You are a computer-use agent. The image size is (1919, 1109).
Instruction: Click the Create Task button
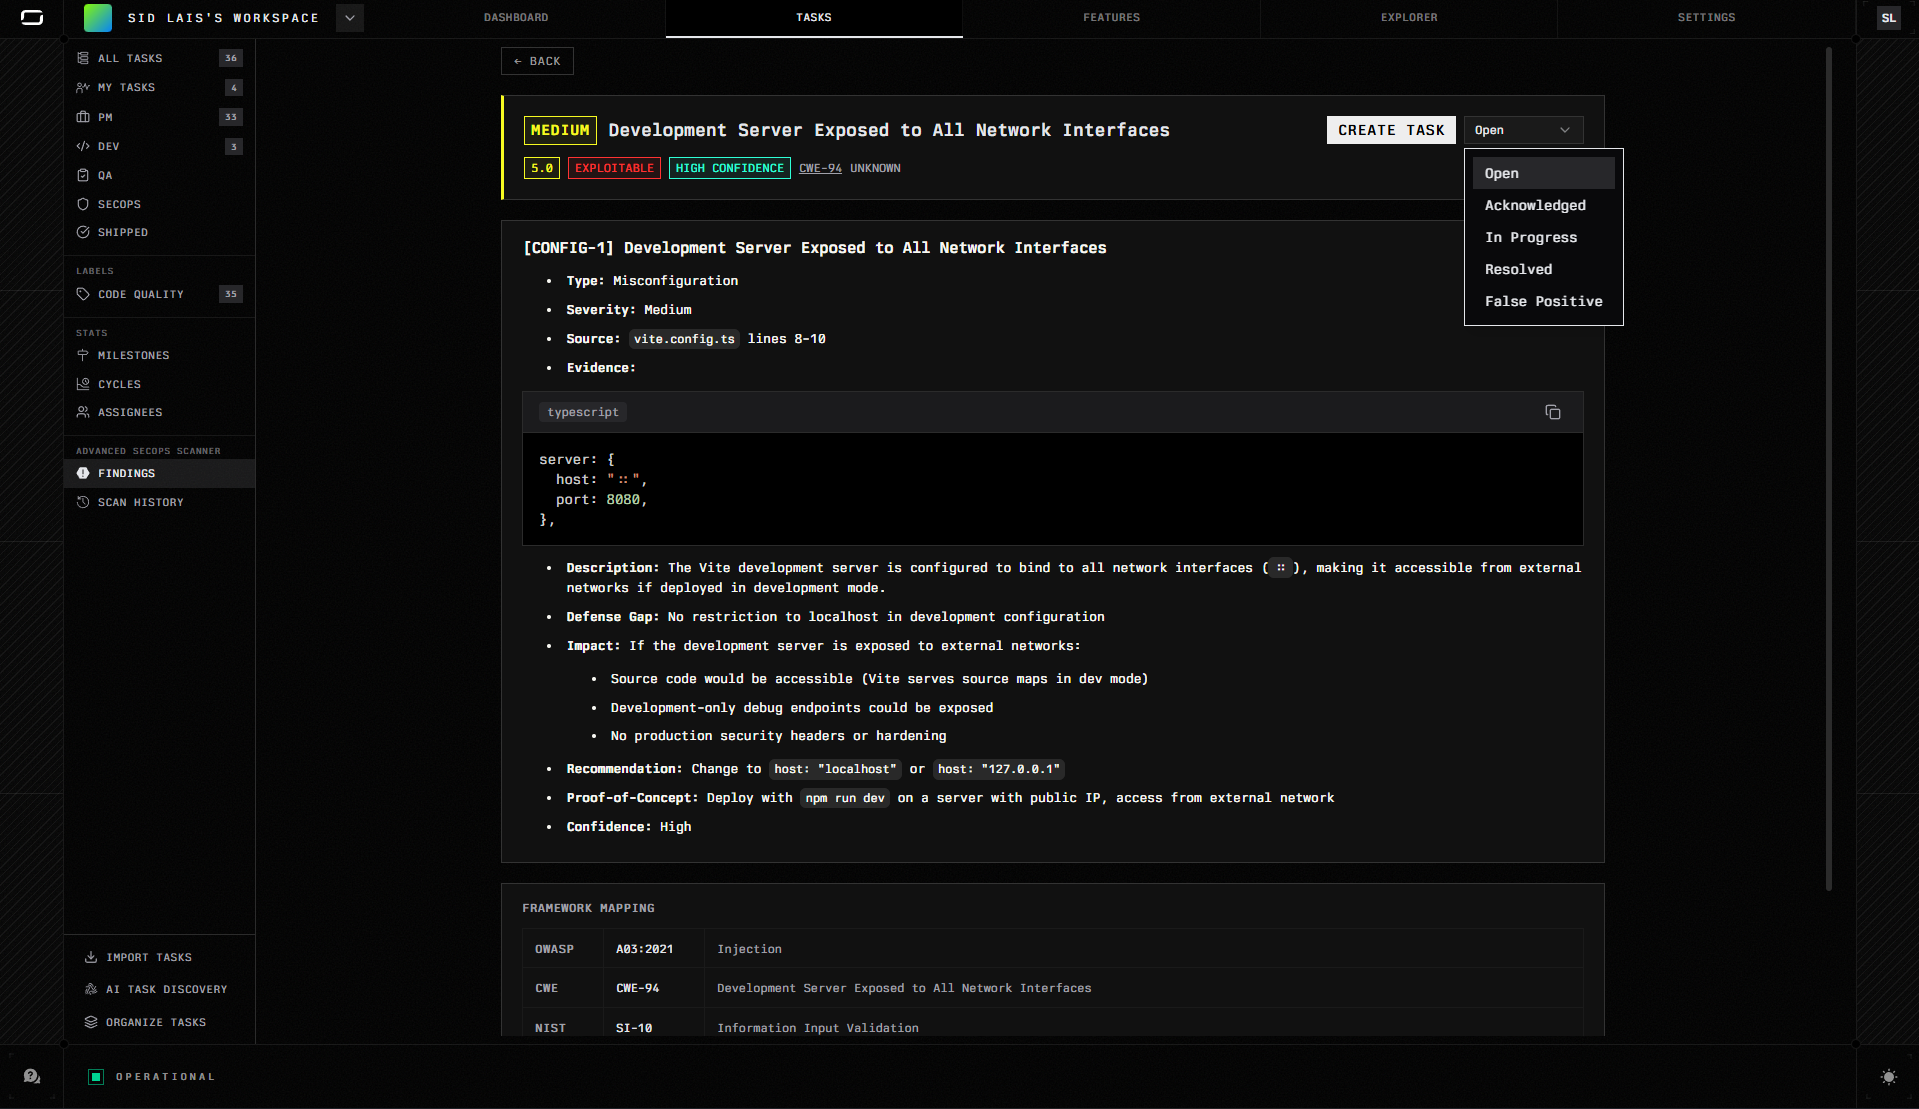pyautogui.click(x=1391, y=130)
